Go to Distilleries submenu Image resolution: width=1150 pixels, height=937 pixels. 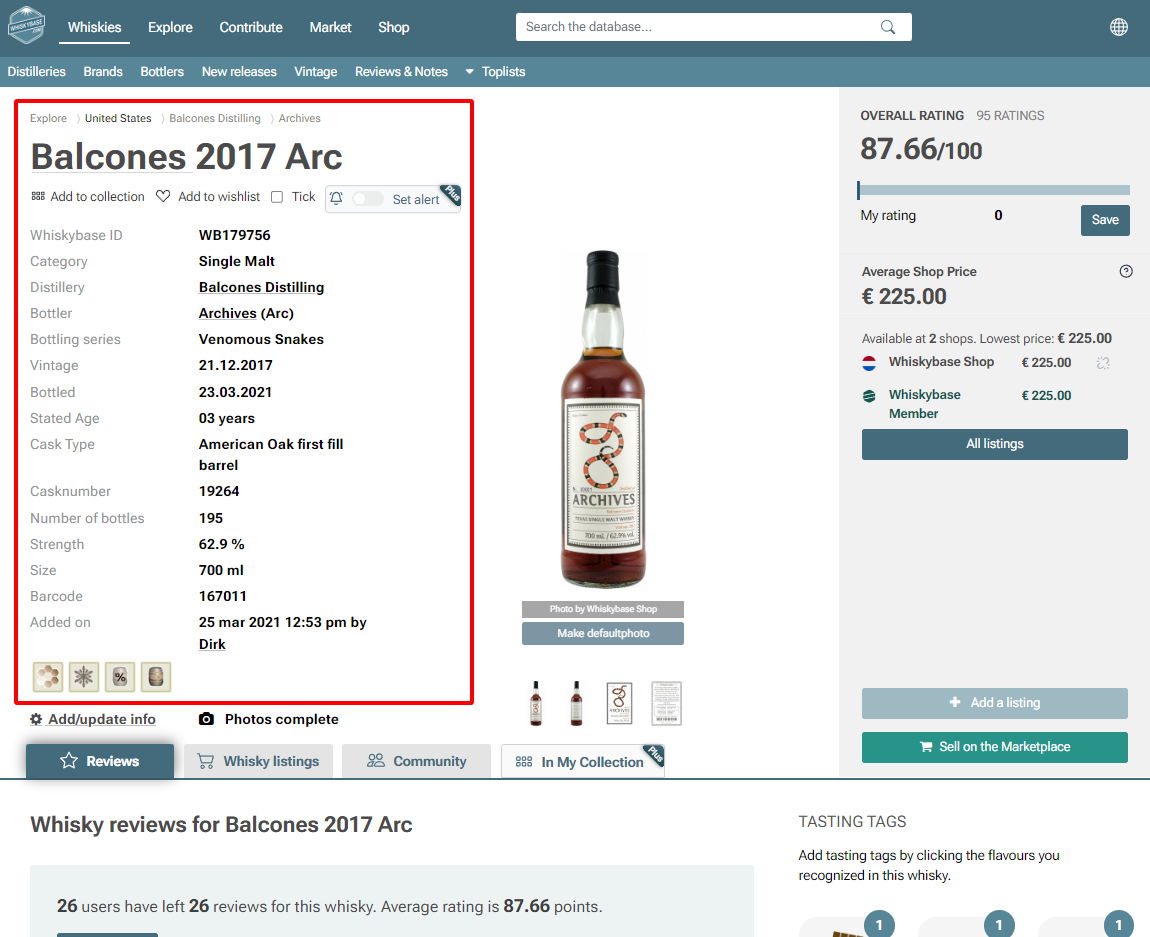click(37, 72)
